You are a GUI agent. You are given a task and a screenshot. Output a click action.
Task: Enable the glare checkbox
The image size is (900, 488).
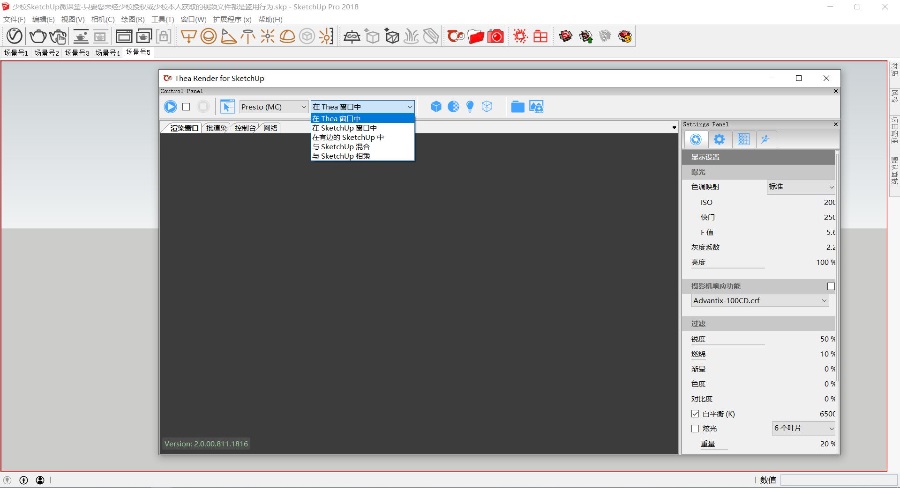click(695, 429)
